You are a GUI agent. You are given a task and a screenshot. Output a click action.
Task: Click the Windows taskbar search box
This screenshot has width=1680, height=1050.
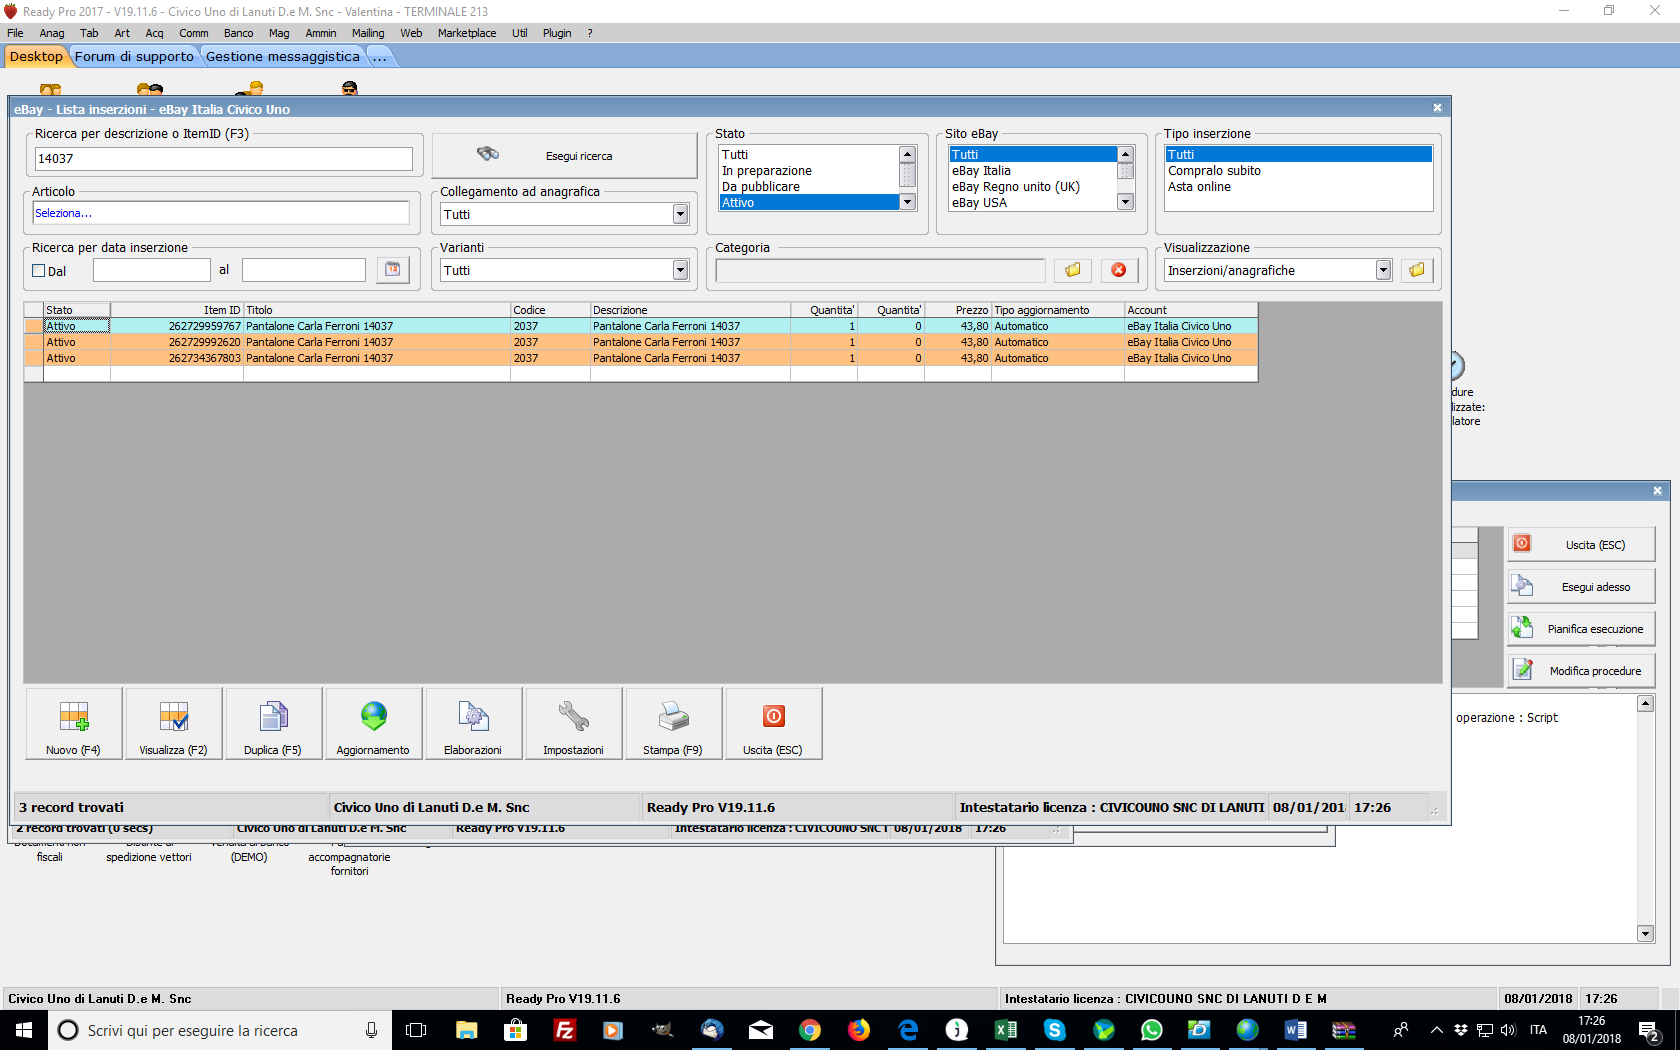[x=219, y=1030]
